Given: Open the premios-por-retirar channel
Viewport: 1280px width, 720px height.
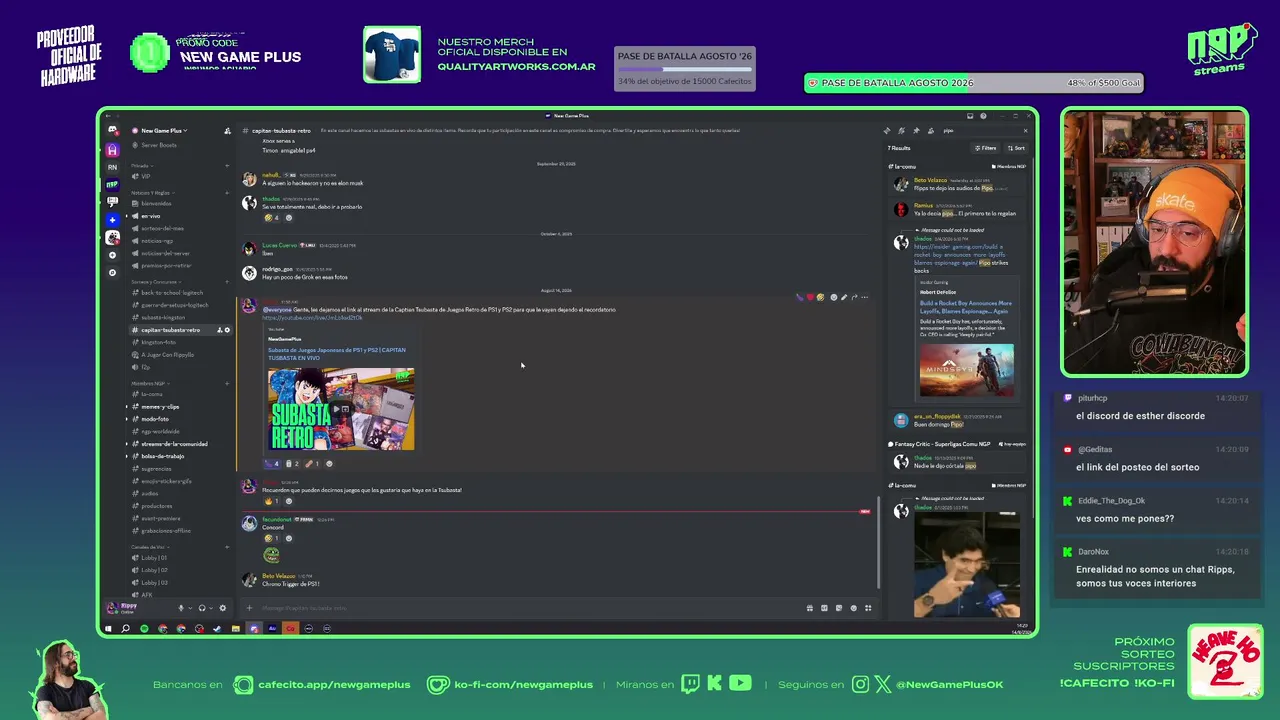Looking at the screenshot, I should pos(166,265).
